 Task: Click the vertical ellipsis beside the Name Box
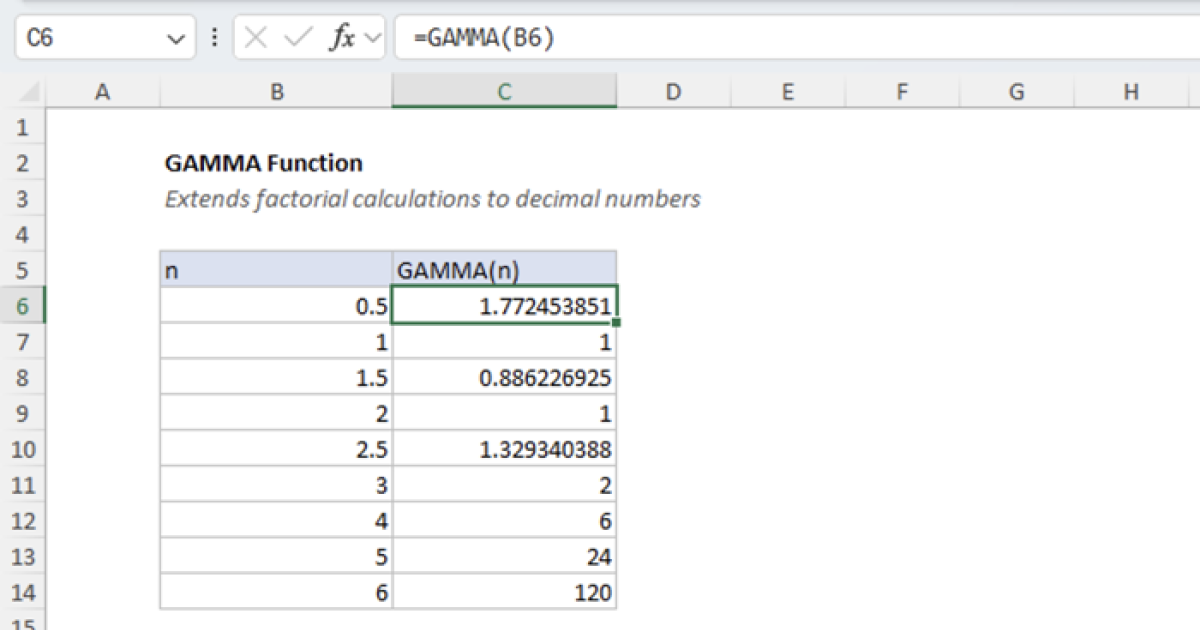[215, 38]
